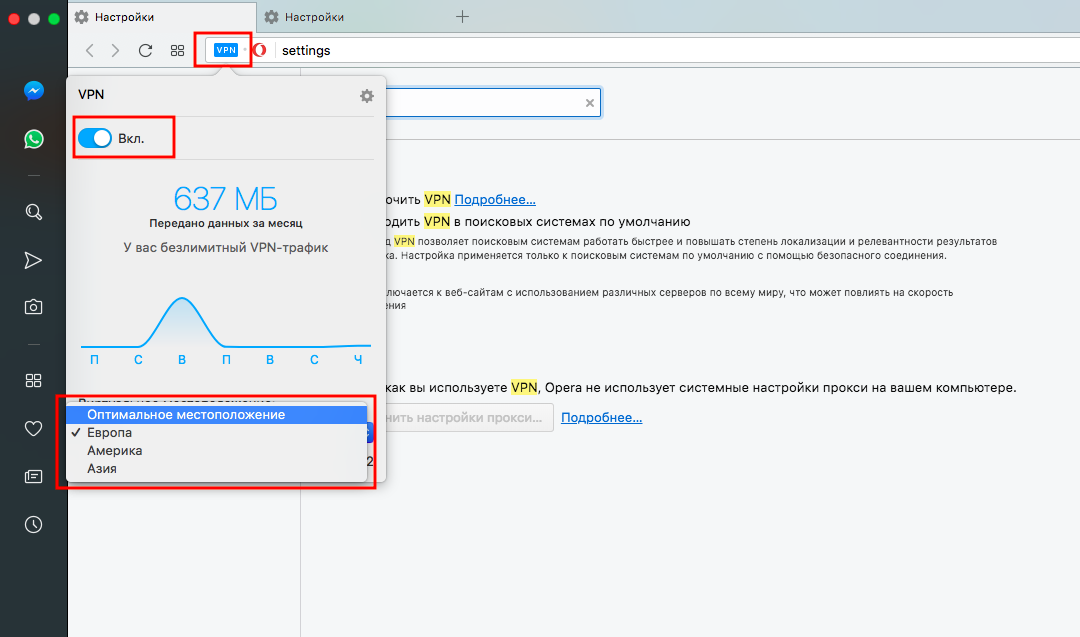The image size is (1080, 637).
Task: Click the last day label Ч on the usage graph
Action: pos(358,359)
